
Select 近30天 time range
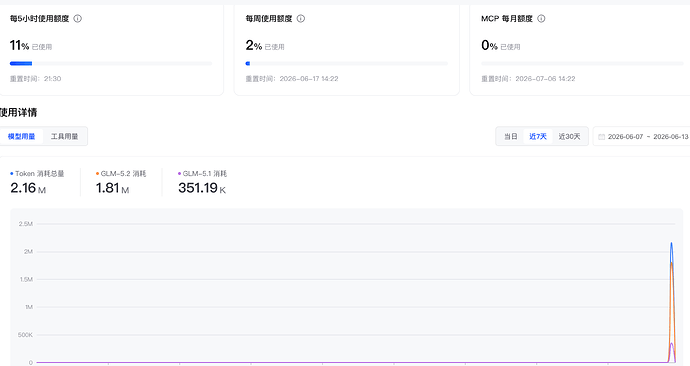(x=569, y=136)
